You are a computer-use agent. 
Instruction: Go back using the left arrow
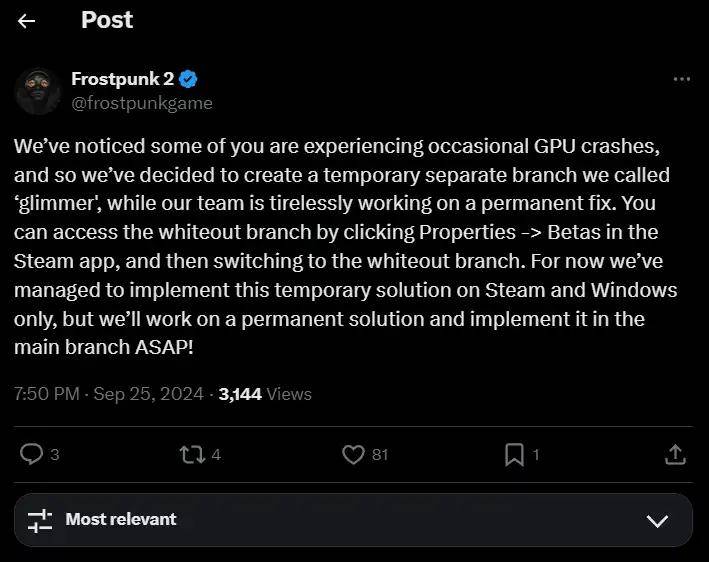click(x=26, y=21)
